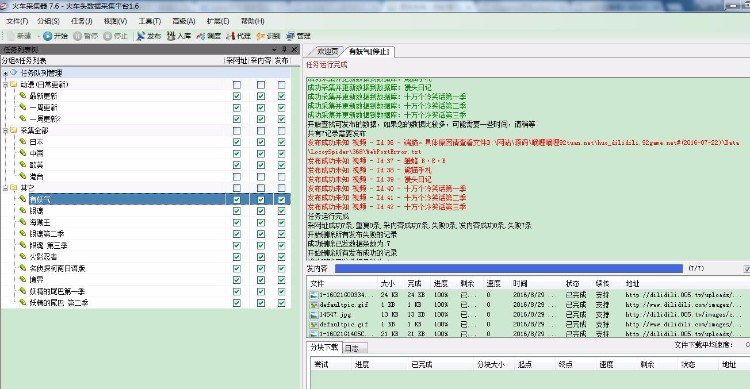This screenshot has height=389, width=750.
Task: Open the task list panel options dropdown arrow
Action: (274, 49)
